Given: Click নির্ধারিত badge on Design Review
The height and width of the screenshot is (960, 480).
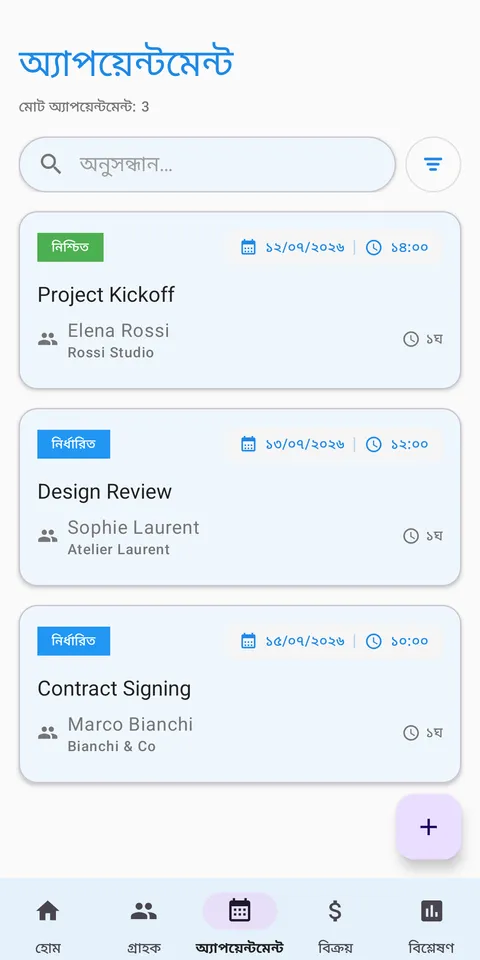Looking at the screenshot, I should [x=73, y=444].
